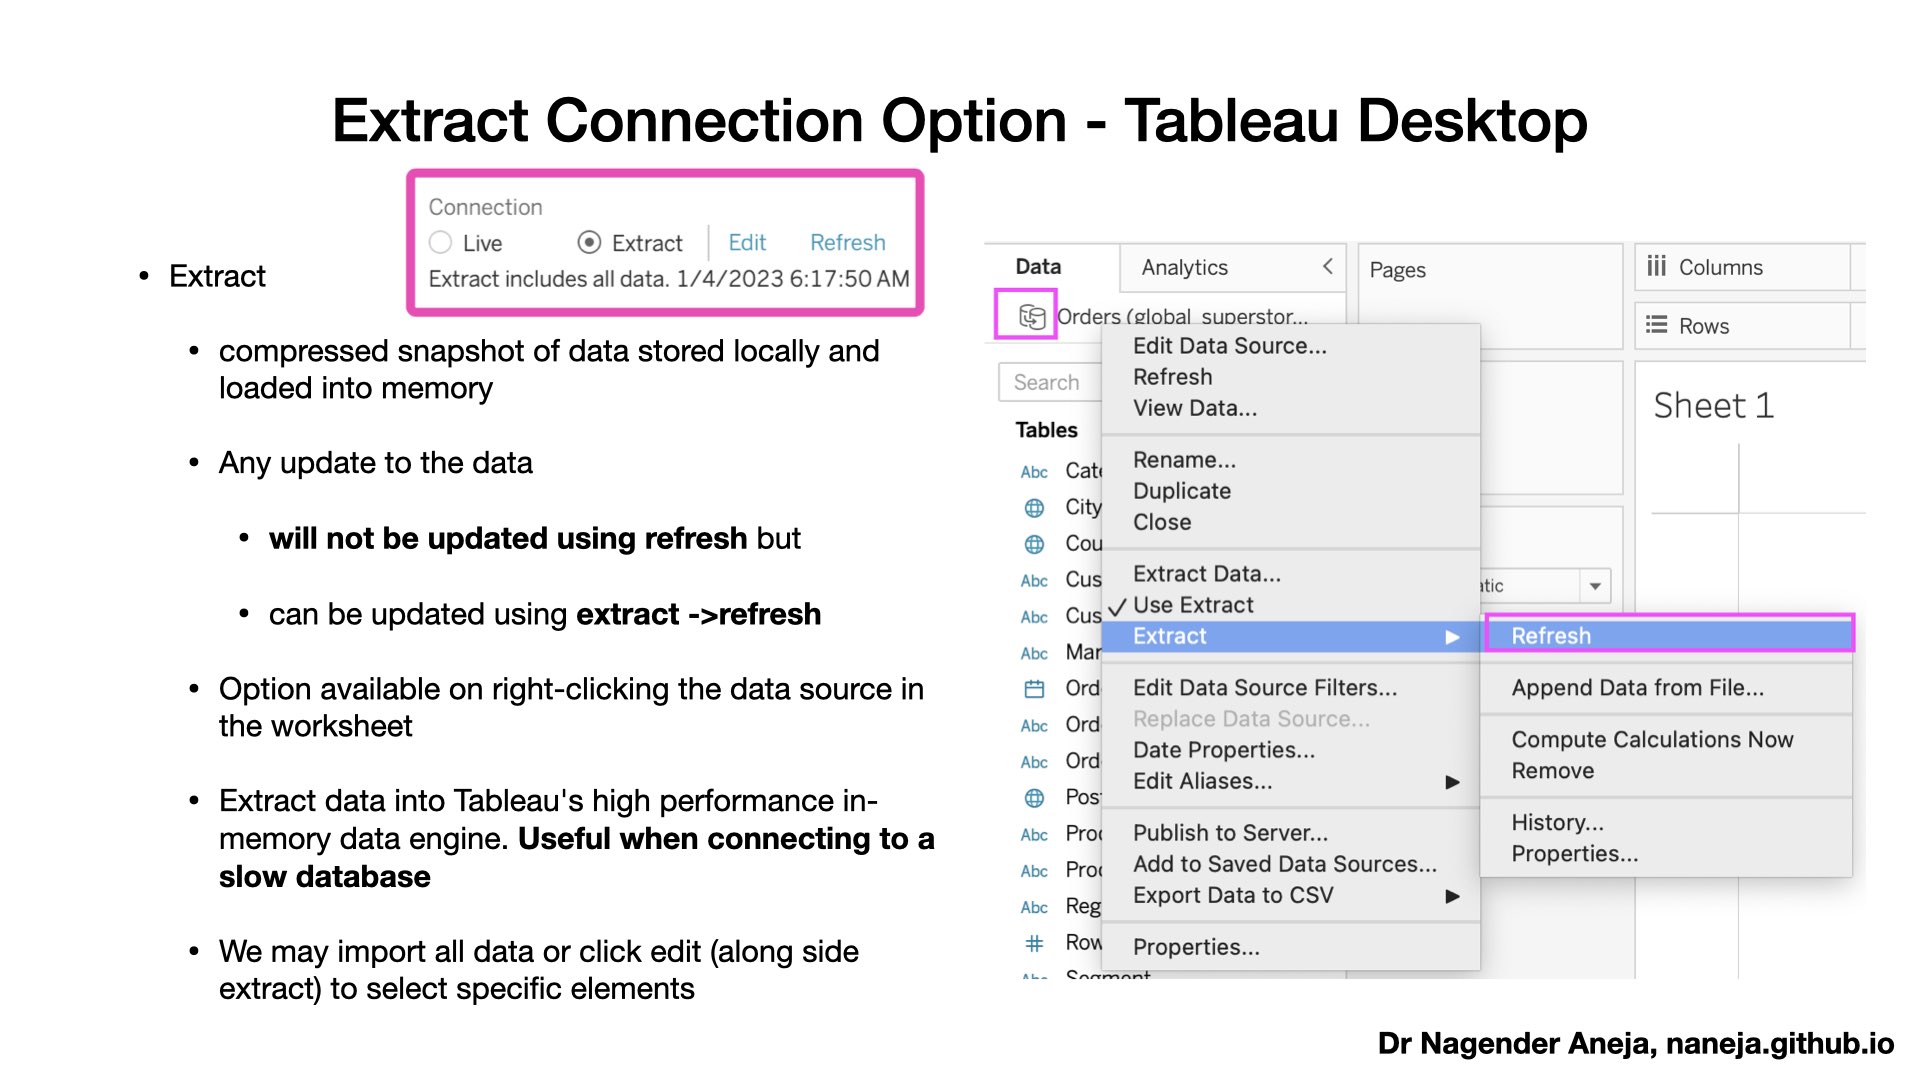Expand the Edit Aliases submenu arrow
The image size is (1920, 1080).
[x=1452, y=782]
